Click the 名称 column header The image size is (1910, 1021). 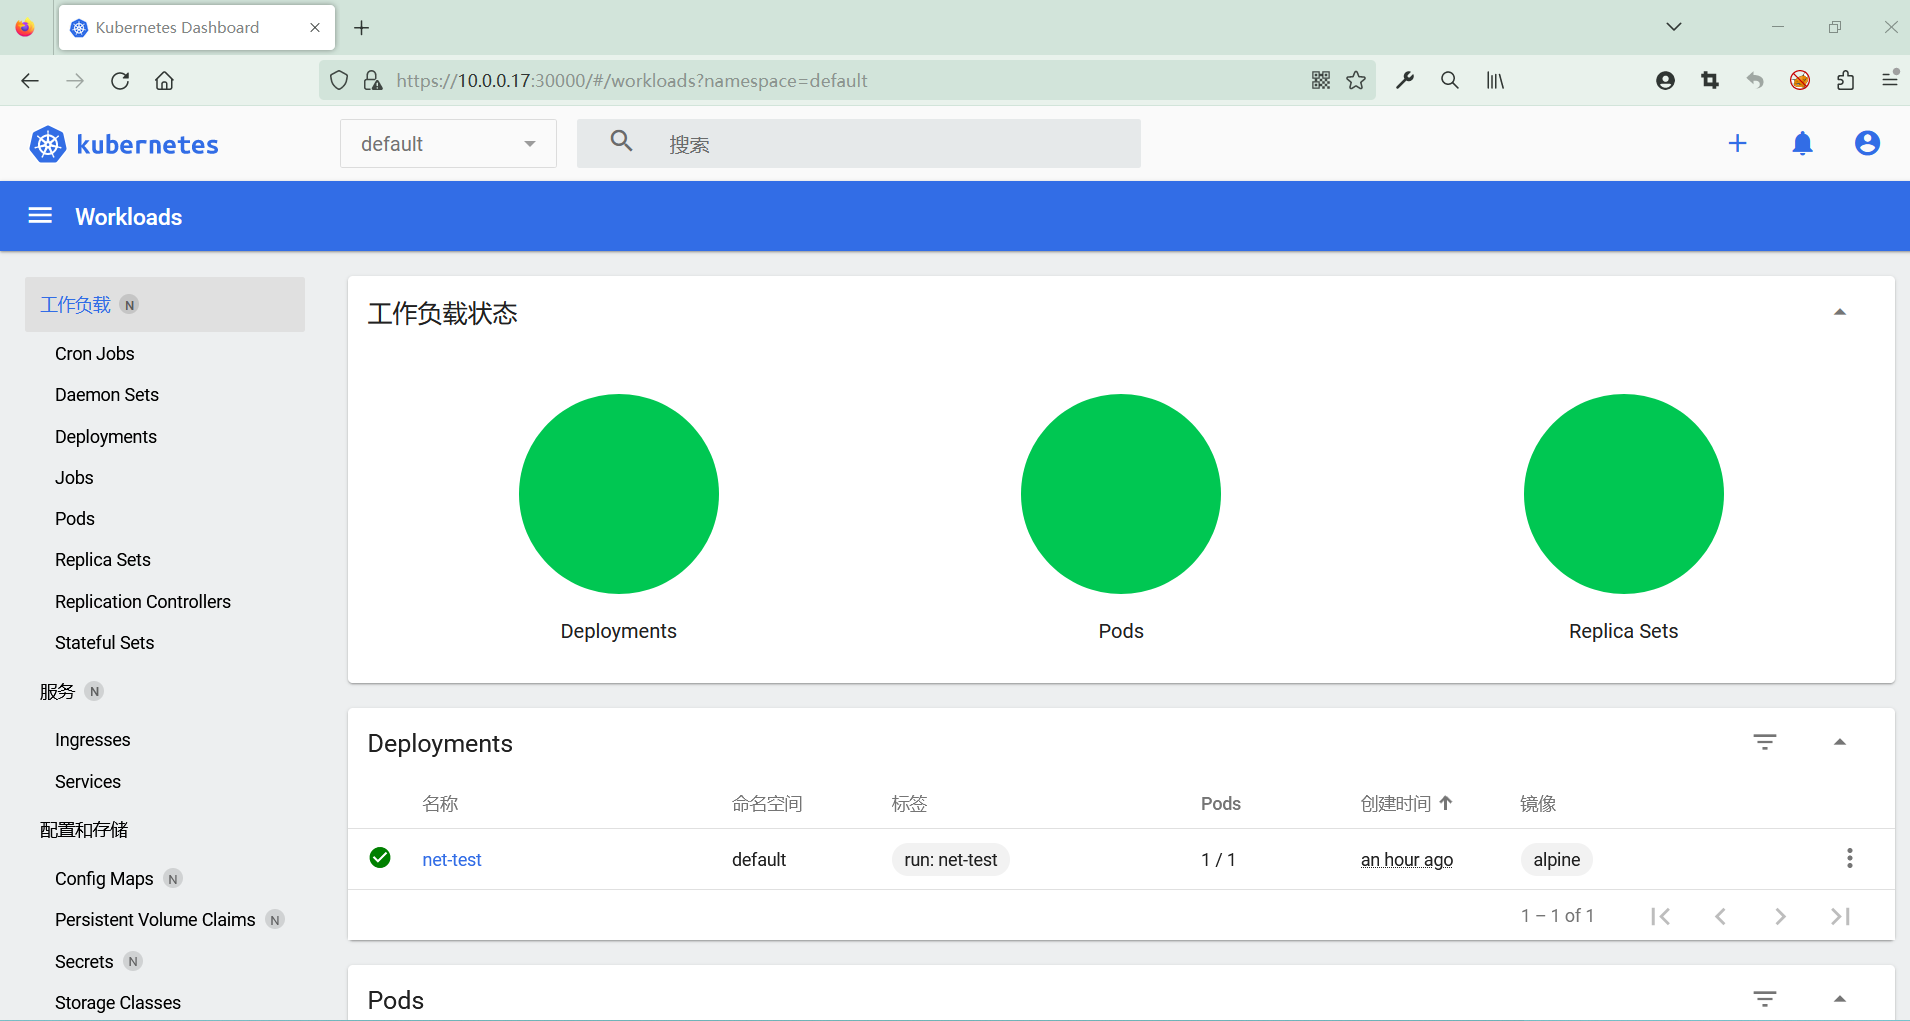[x=440, y=803]
